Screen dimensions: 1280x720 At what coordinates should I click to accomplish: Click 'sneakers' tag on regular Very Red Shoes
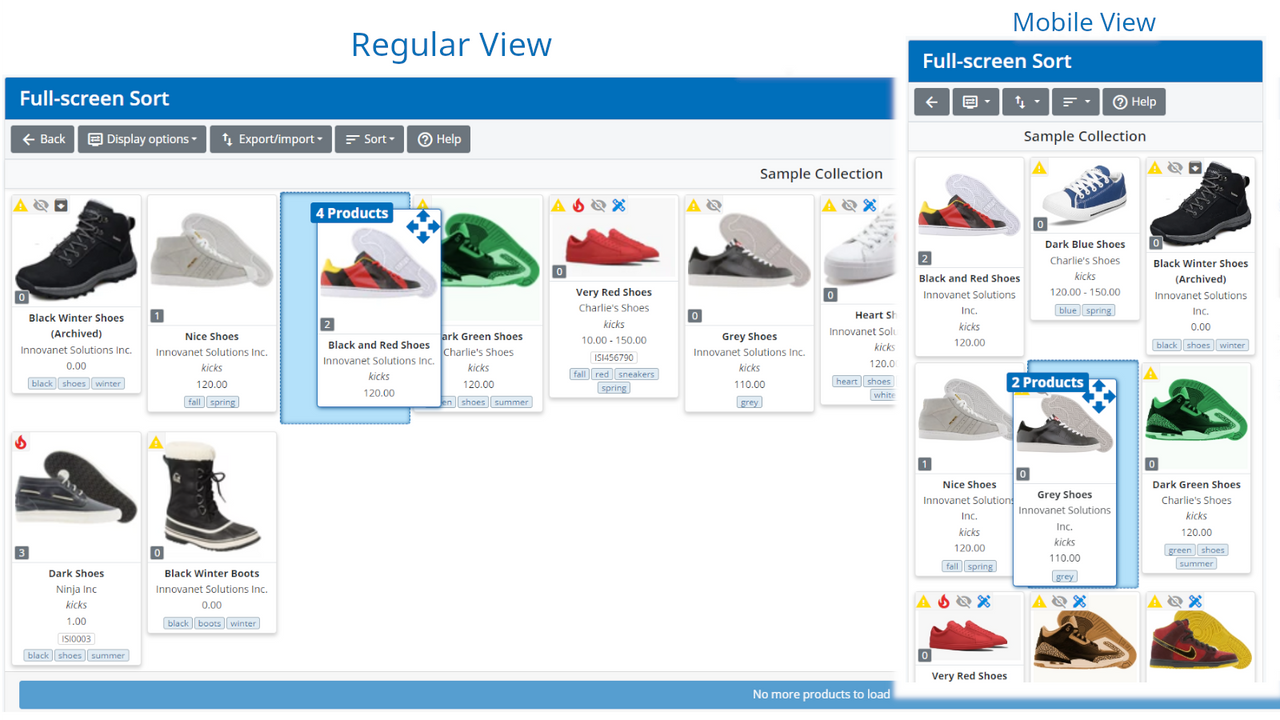[636, 374]
